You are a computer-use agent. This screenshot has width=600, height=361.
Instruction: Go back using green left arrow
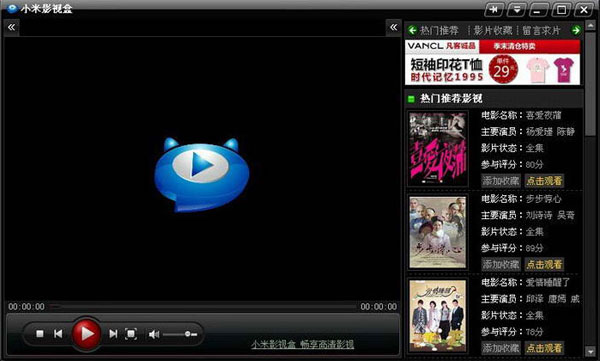click(412, 30)
